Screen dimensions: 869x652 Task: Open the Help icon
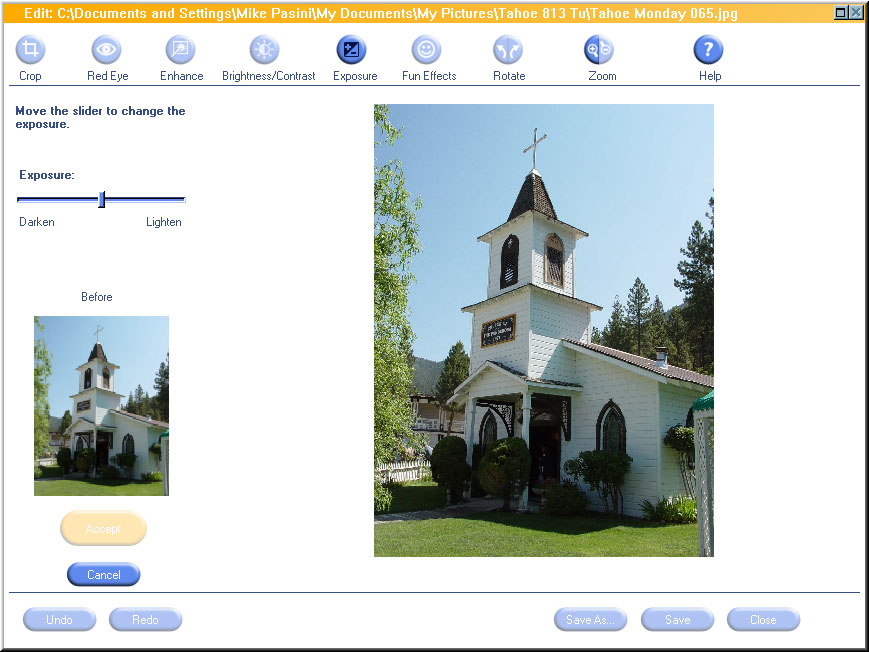(708, 50)
